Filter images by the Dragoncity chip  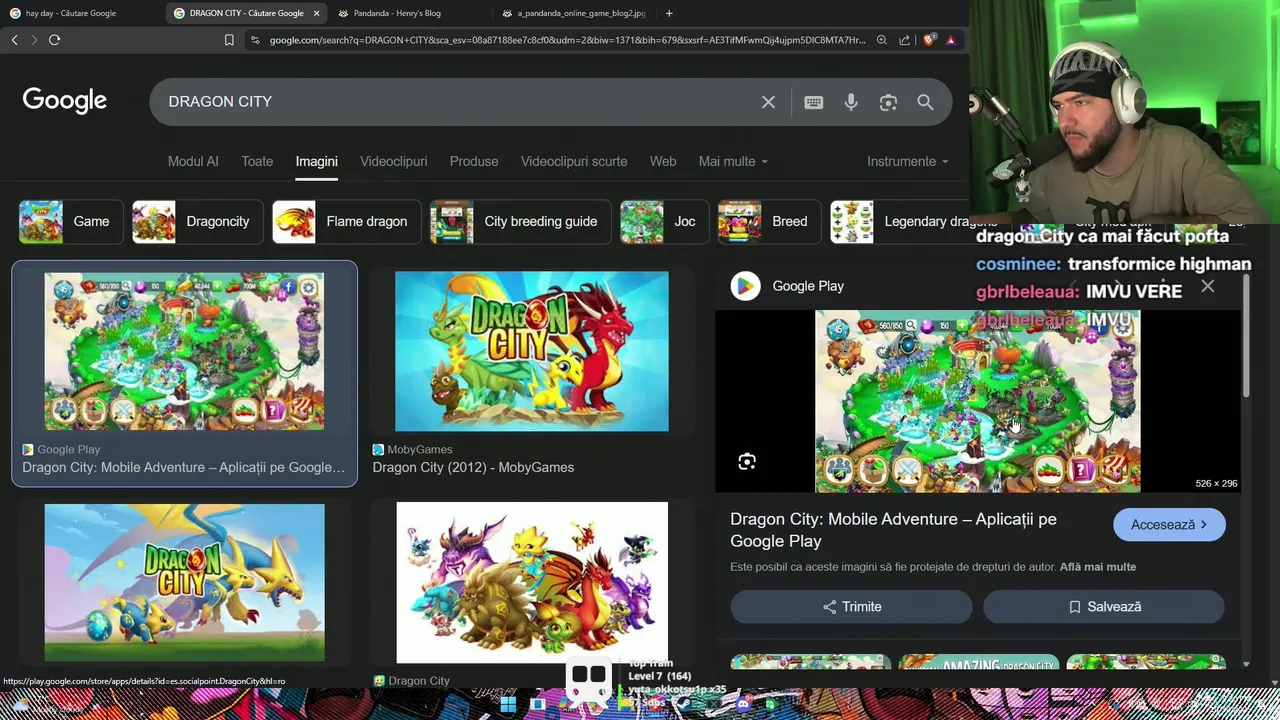click(198, 222)
